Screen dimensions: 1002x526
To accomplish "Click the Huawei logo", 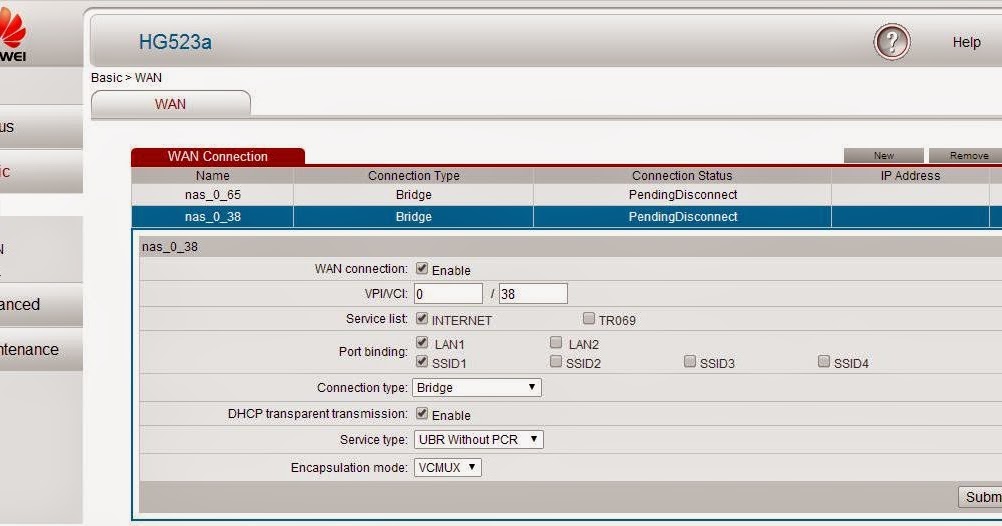I will tap(13, 33).
